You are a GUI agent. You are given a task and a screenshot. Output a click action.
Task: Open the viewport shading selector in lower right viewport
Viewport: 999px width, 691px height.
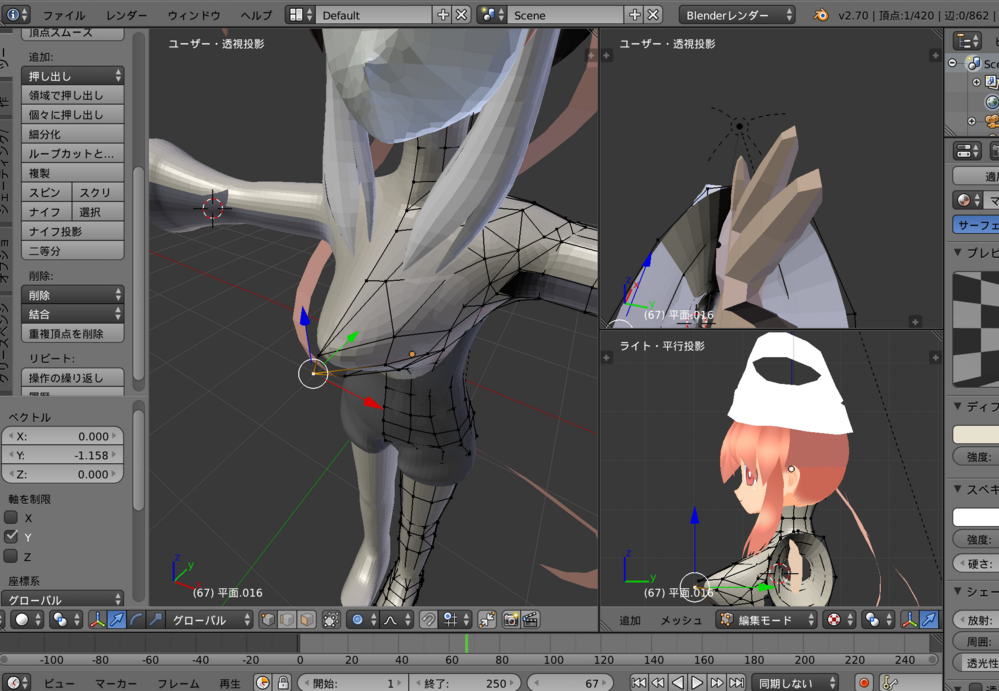[838, 620]
